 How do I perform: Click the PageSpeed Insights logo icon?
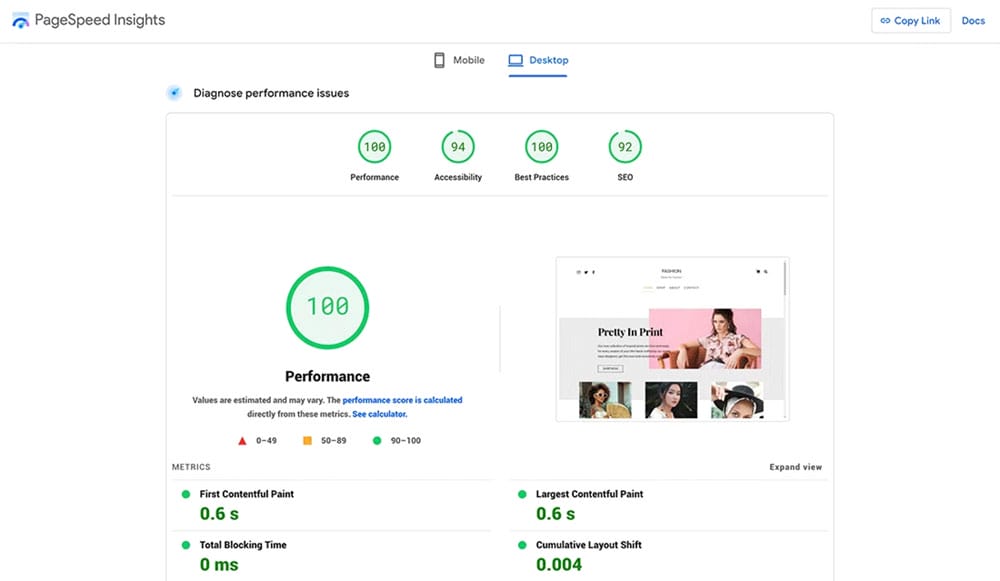point(20,20)
